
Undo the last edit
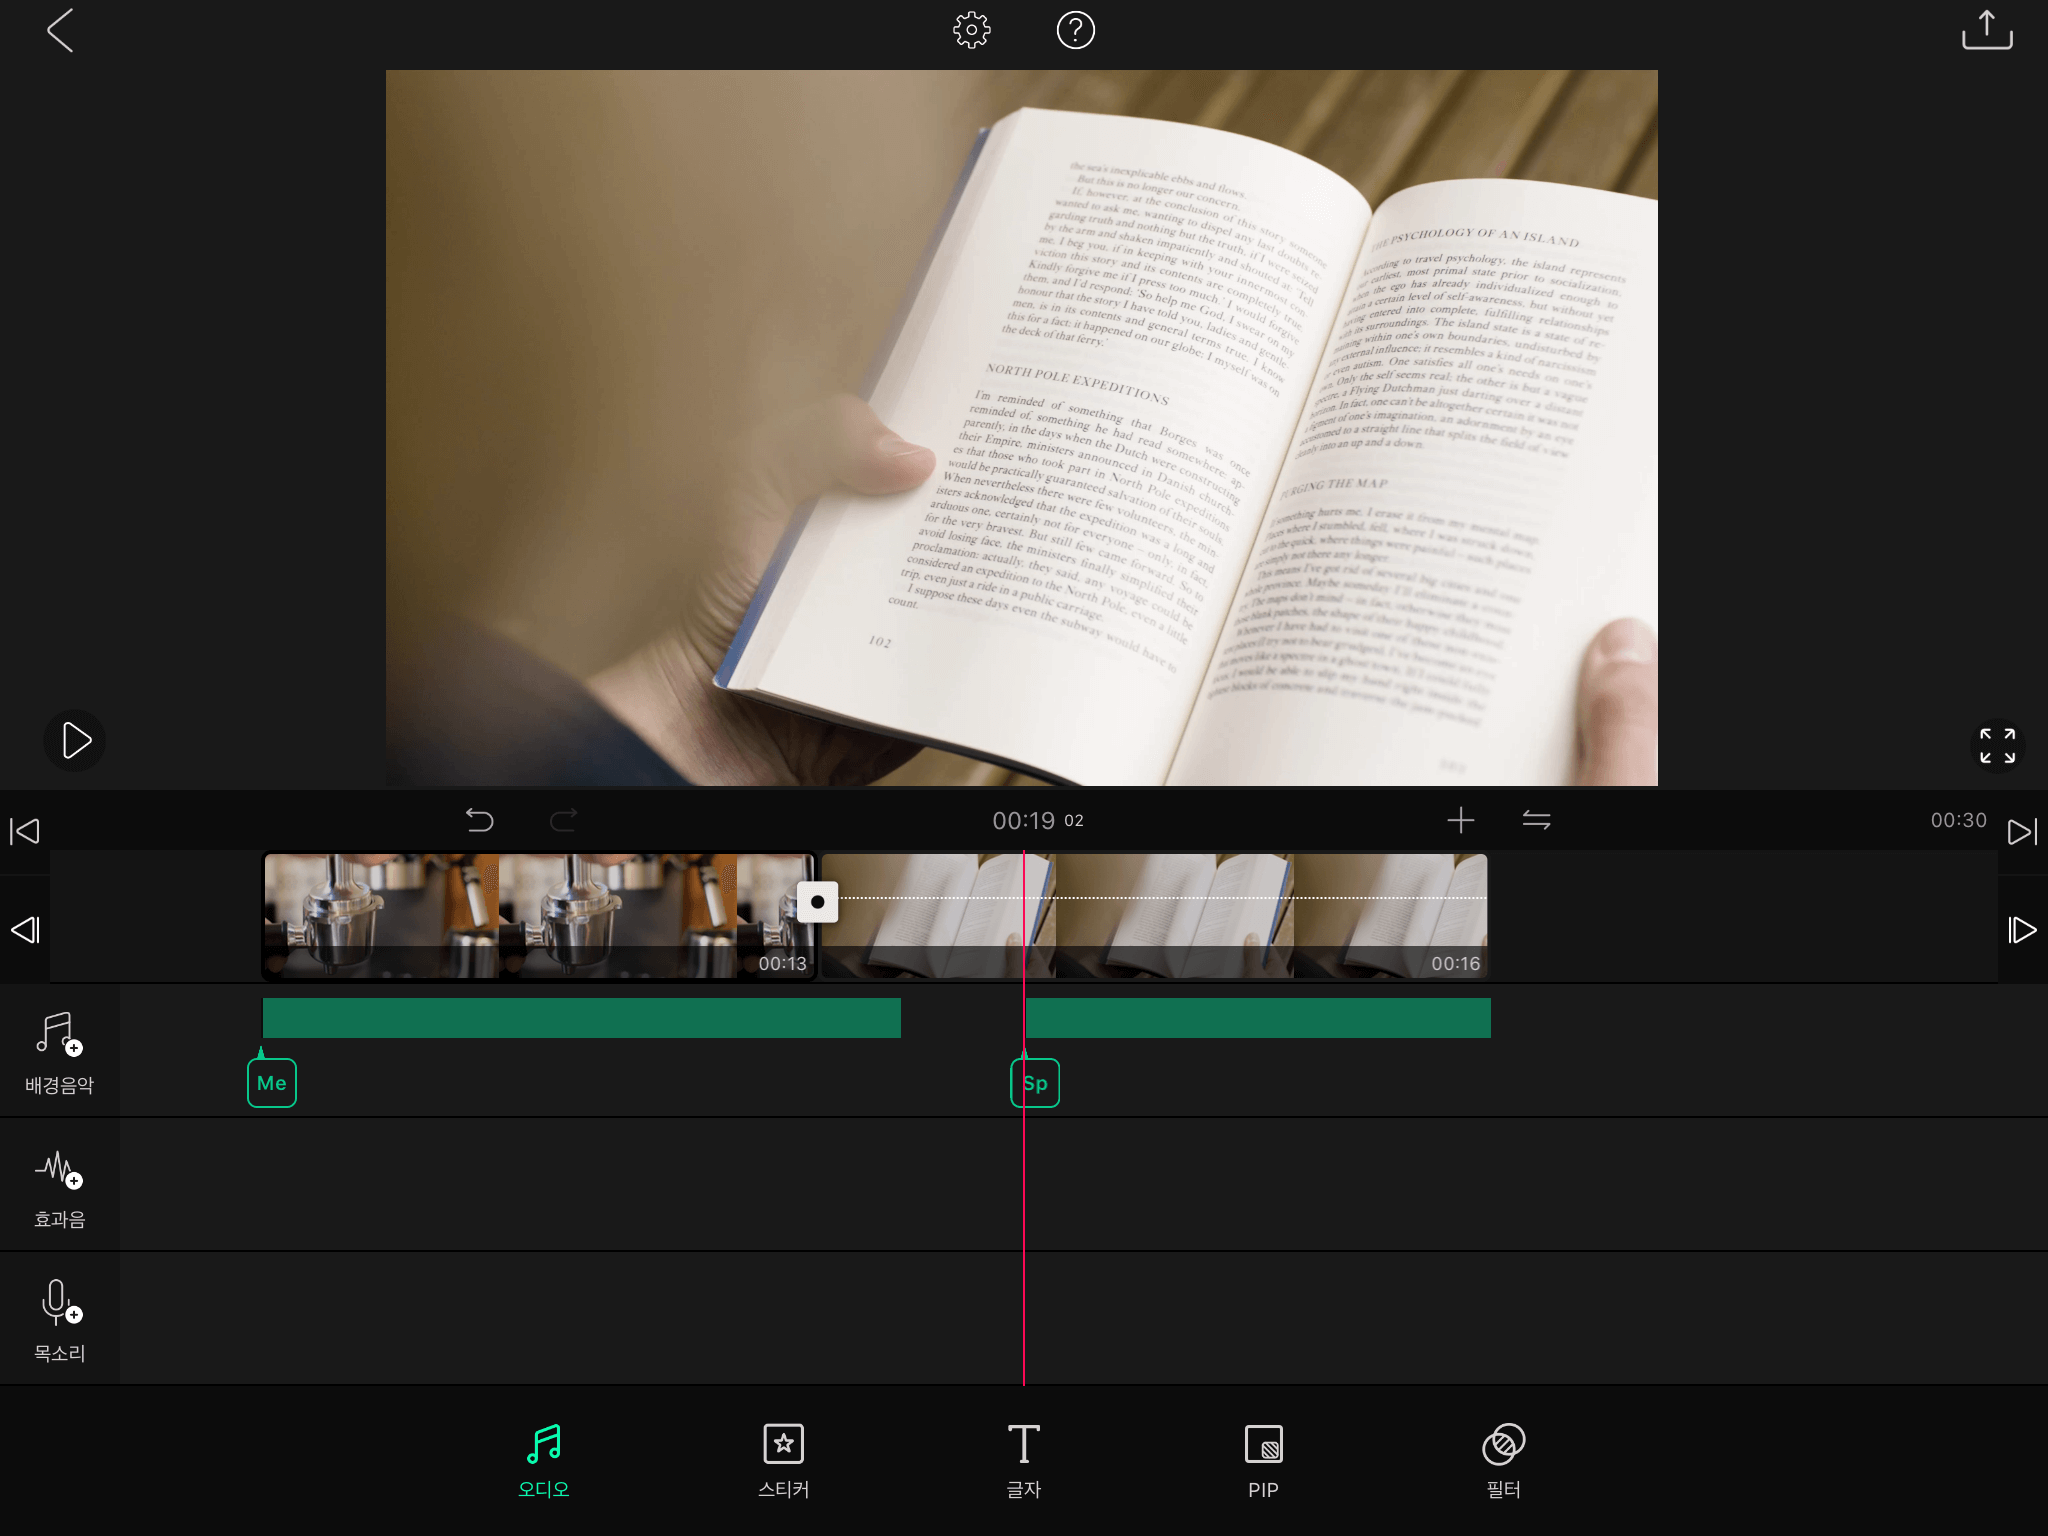[x=480, y=821]
